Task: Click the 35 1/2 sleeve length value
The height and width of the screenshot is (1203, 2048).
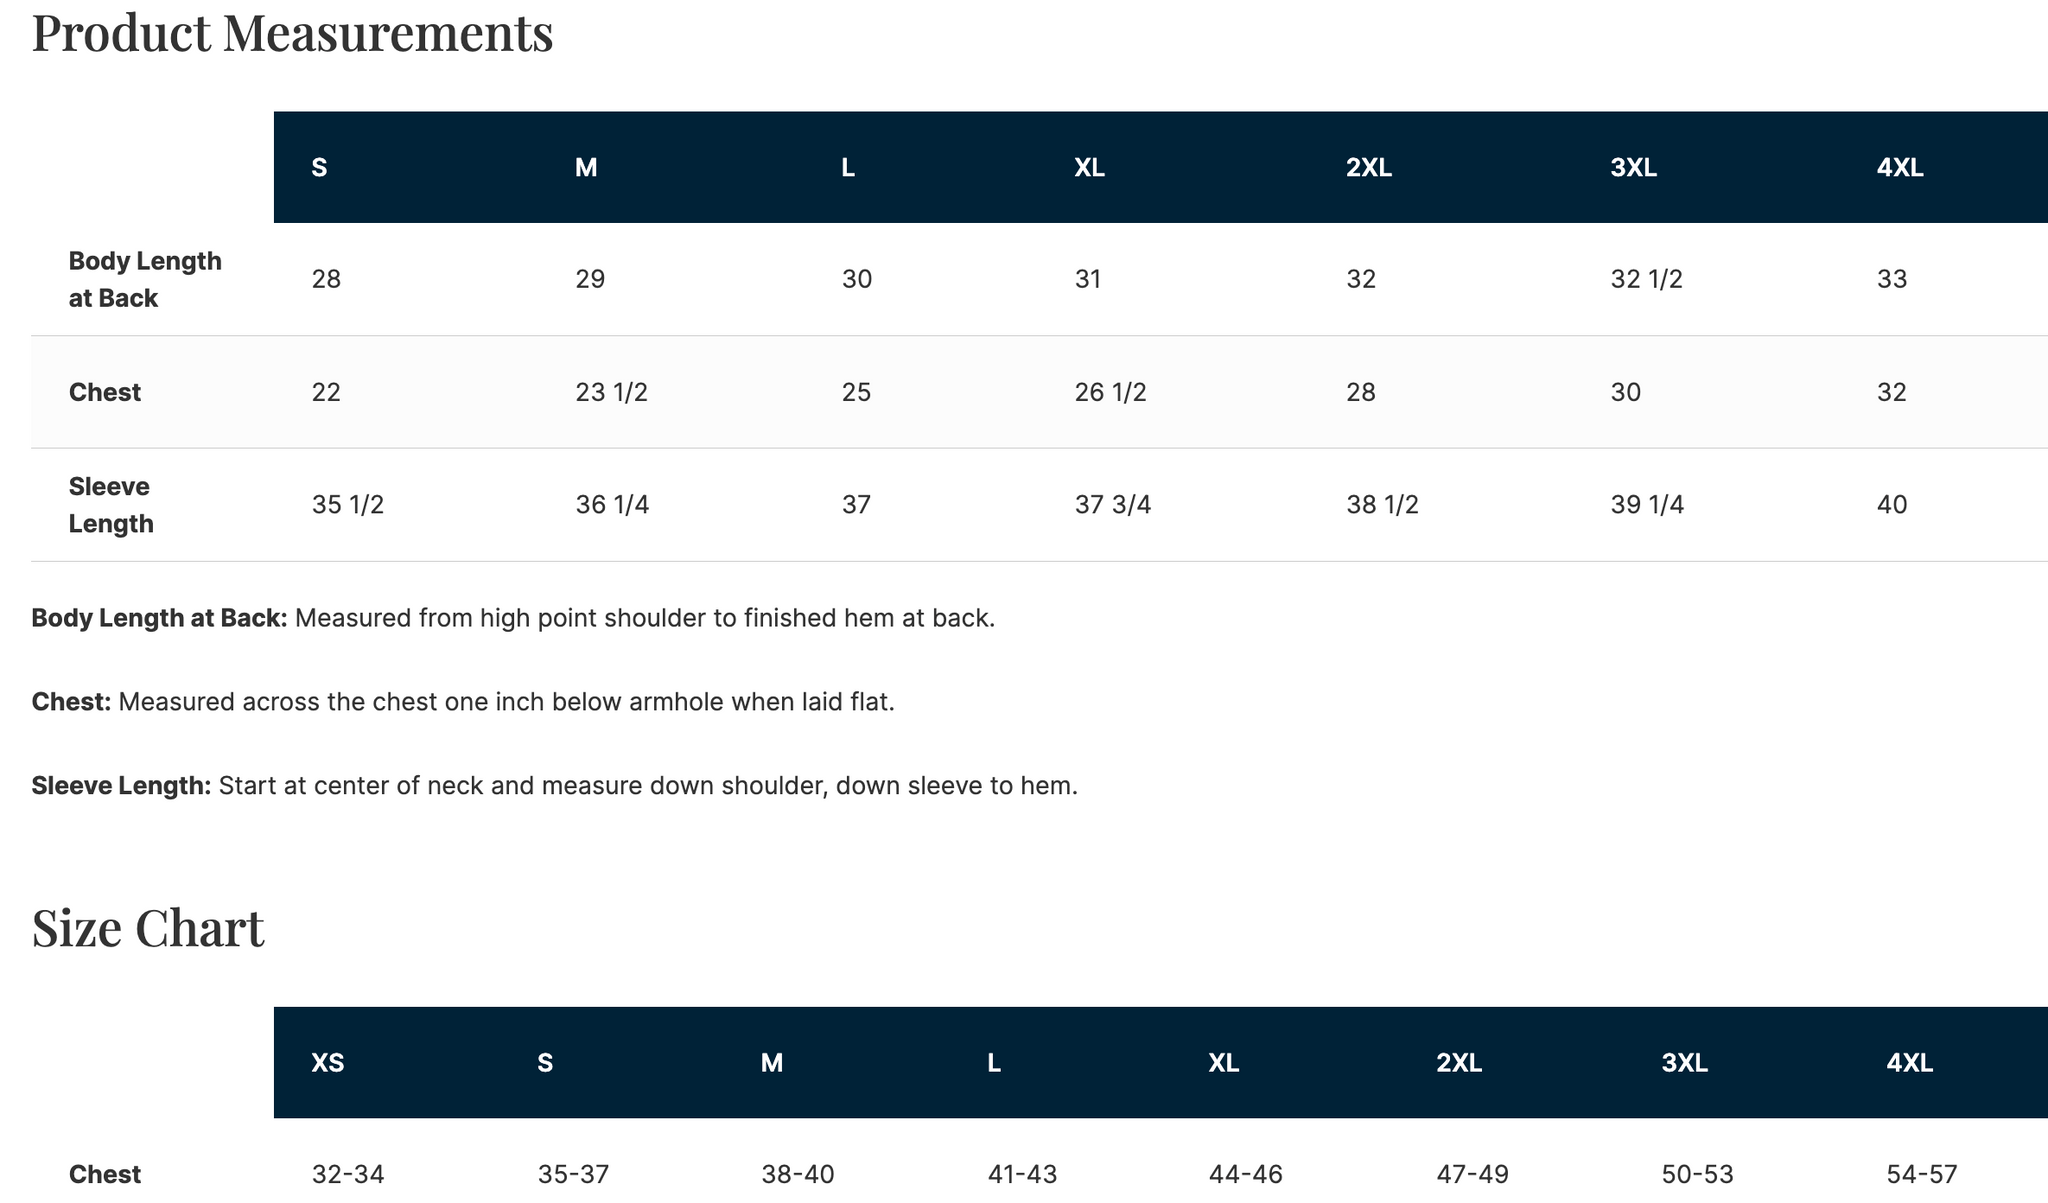Action: (x=348, y=505)
